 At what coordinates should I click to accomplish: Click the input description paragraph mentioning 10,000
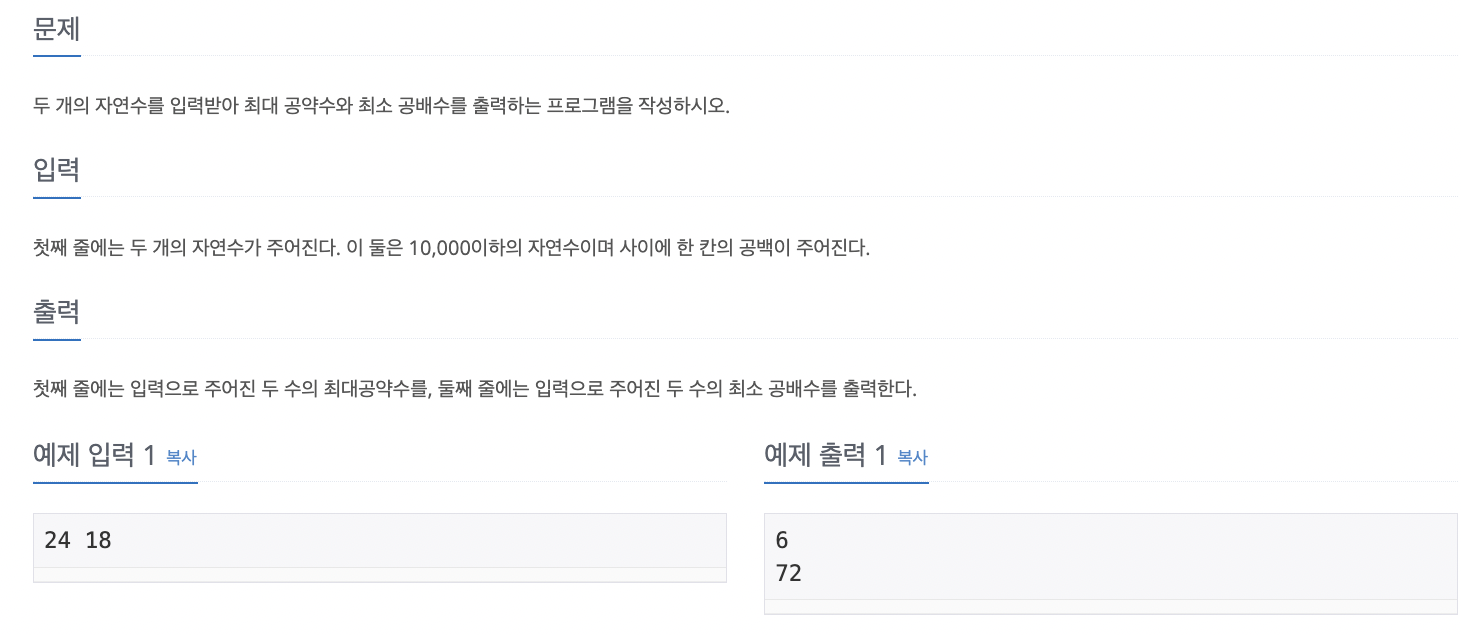coord(452,247)
